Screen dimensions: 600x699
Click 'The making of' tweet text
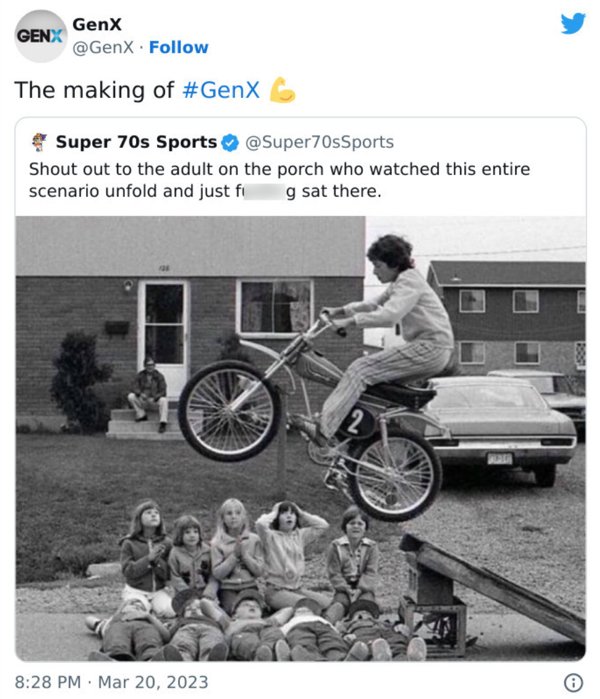pos(94,90)
